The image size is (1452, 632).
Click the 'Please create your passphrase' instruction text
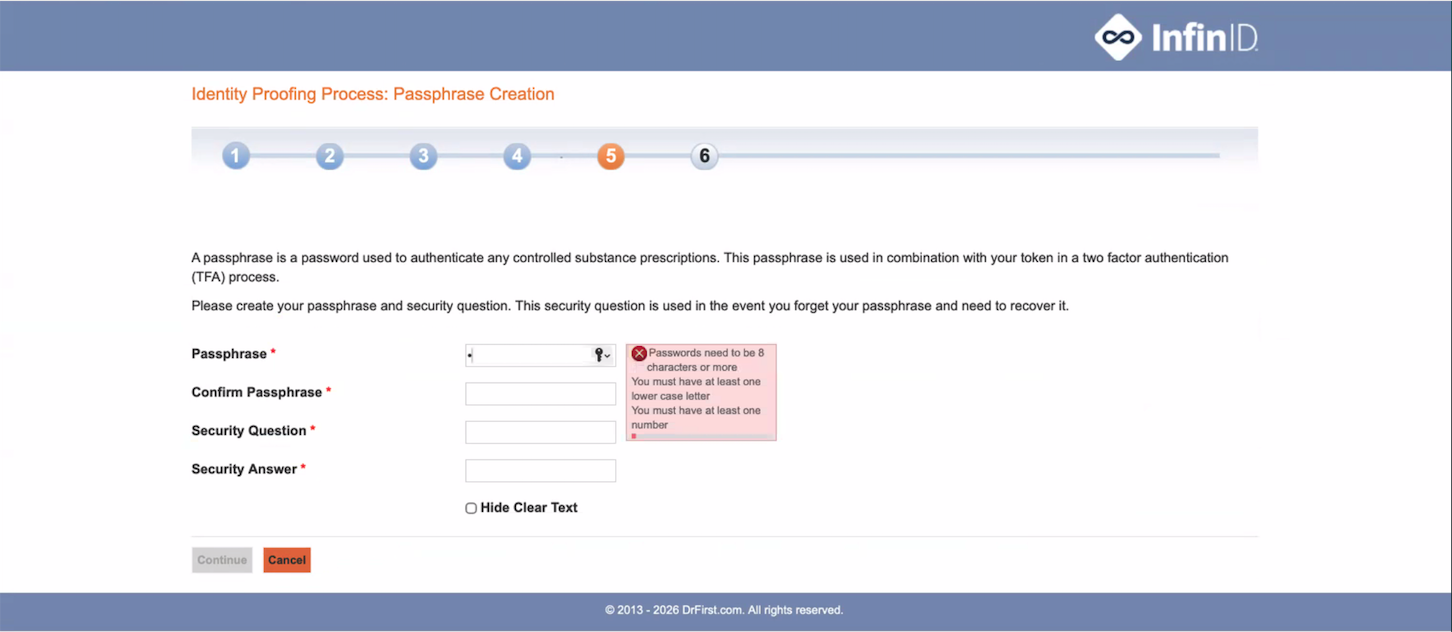[630, 306]
